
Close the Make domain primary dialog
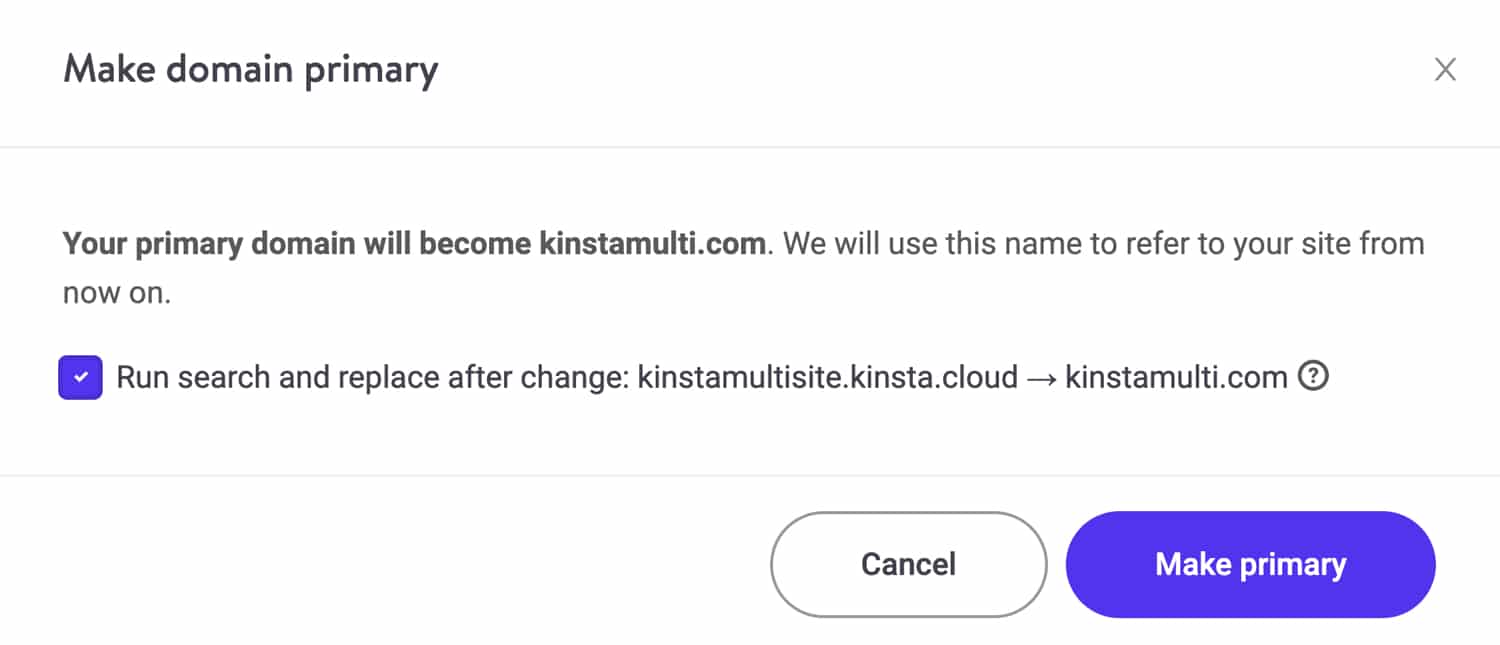pyautogui.click(x=1445, y=70)
